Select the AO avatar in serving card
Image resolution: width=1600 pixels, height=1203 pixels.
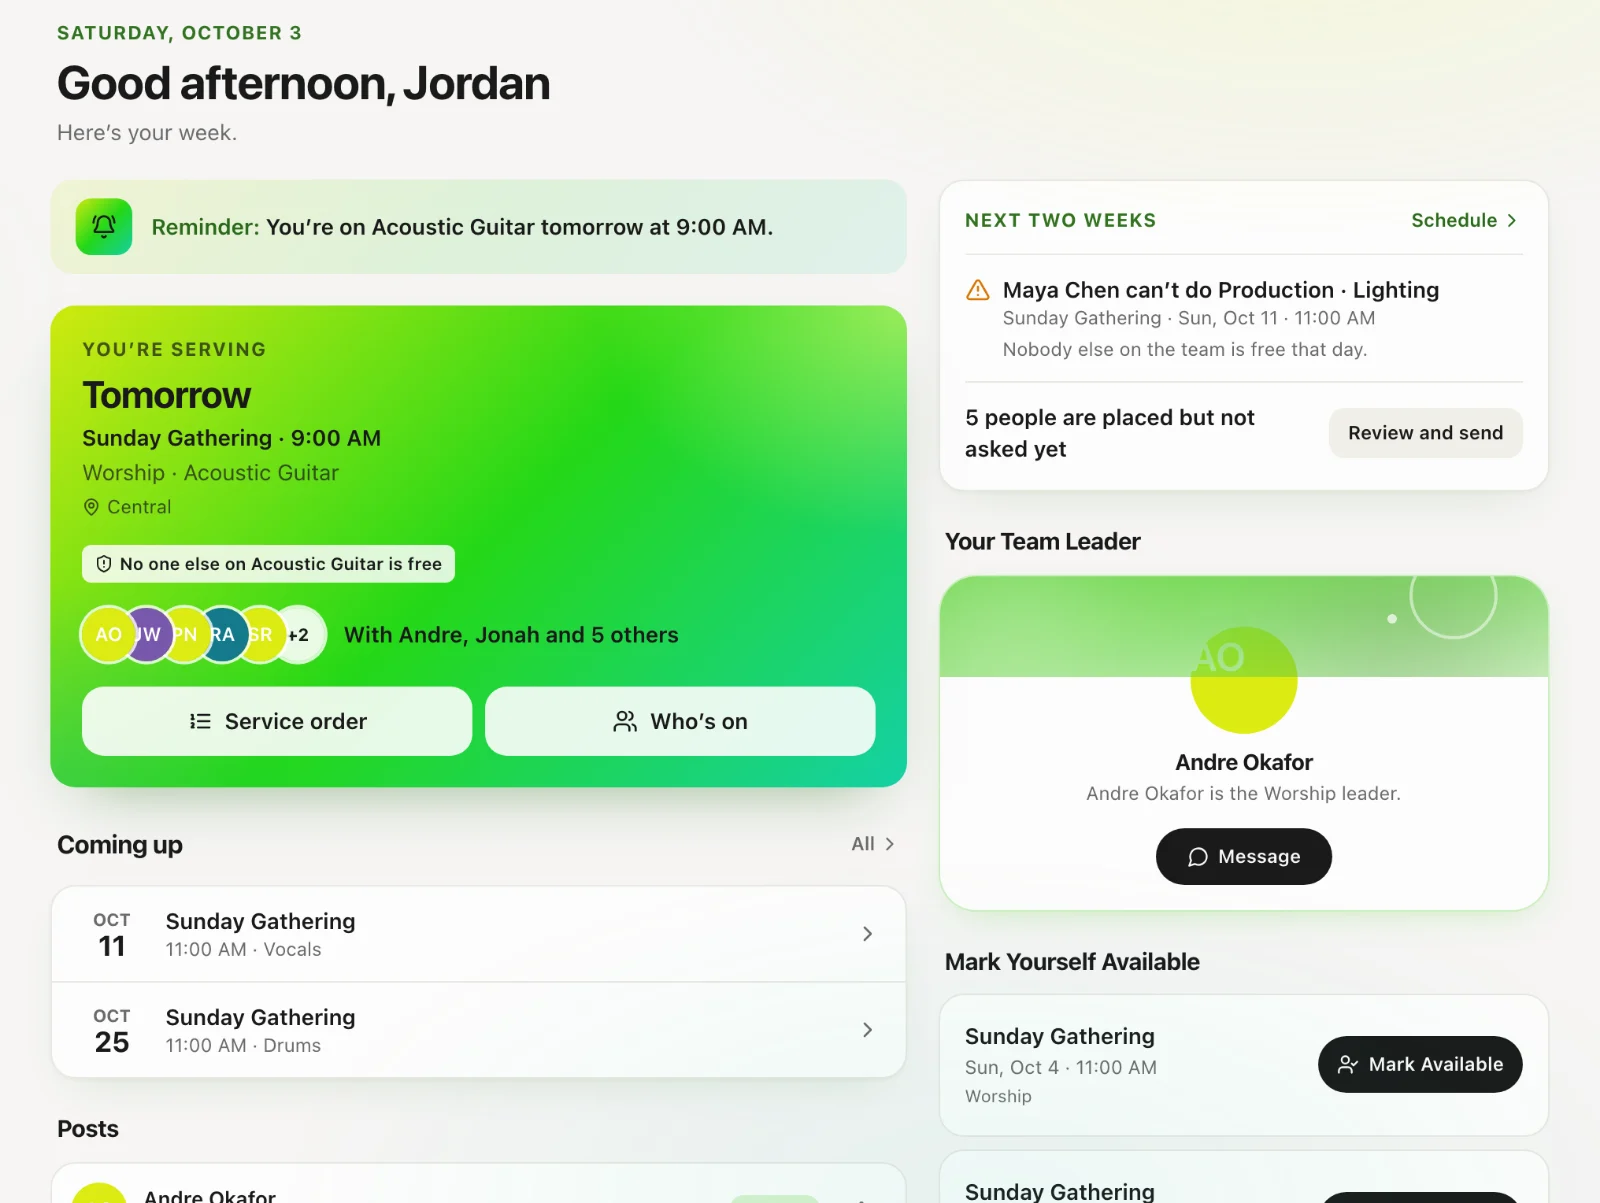tap(108, 635)
